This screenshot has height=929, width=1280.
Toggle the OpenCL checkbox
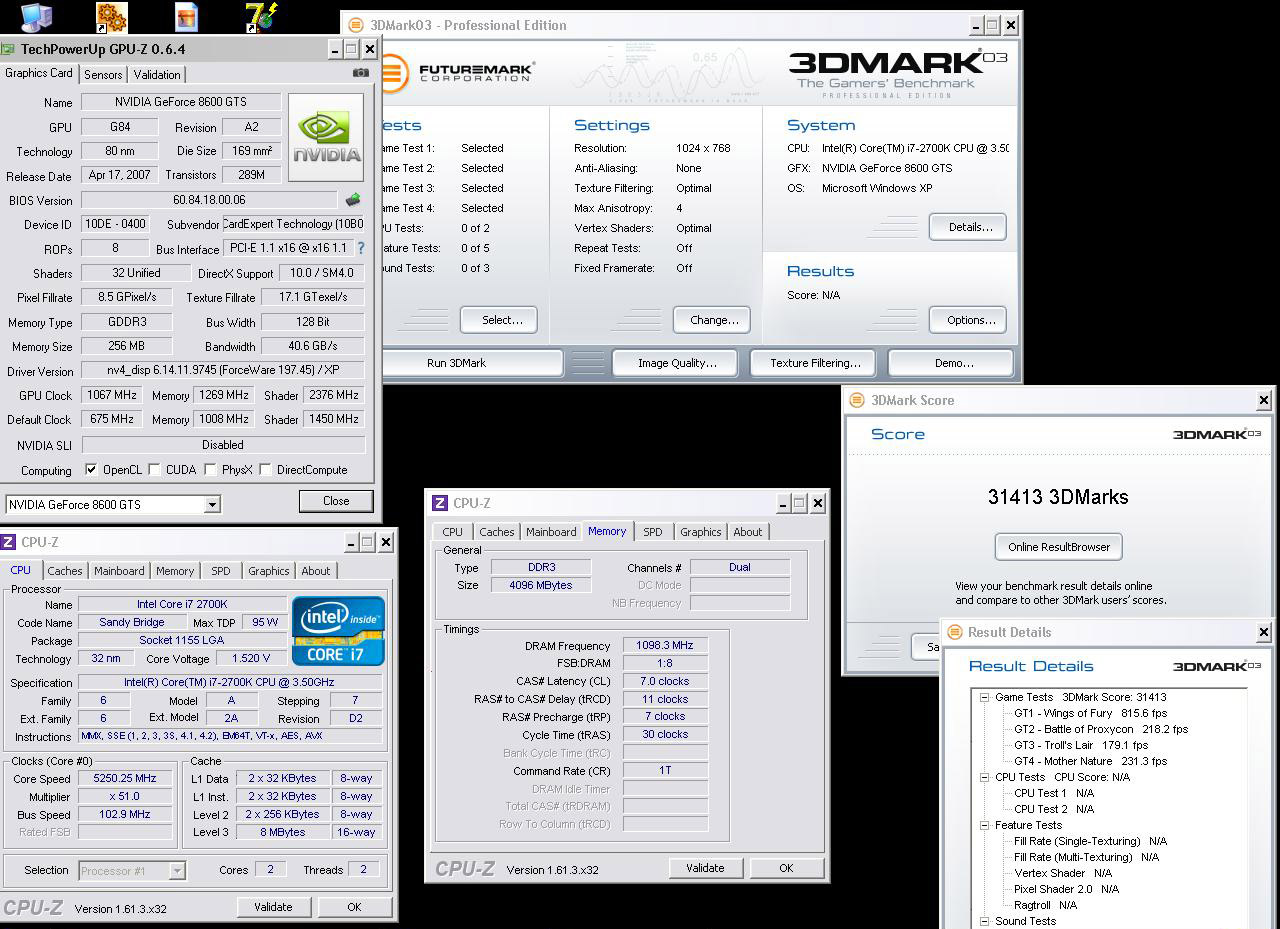[x=92, y=470]
